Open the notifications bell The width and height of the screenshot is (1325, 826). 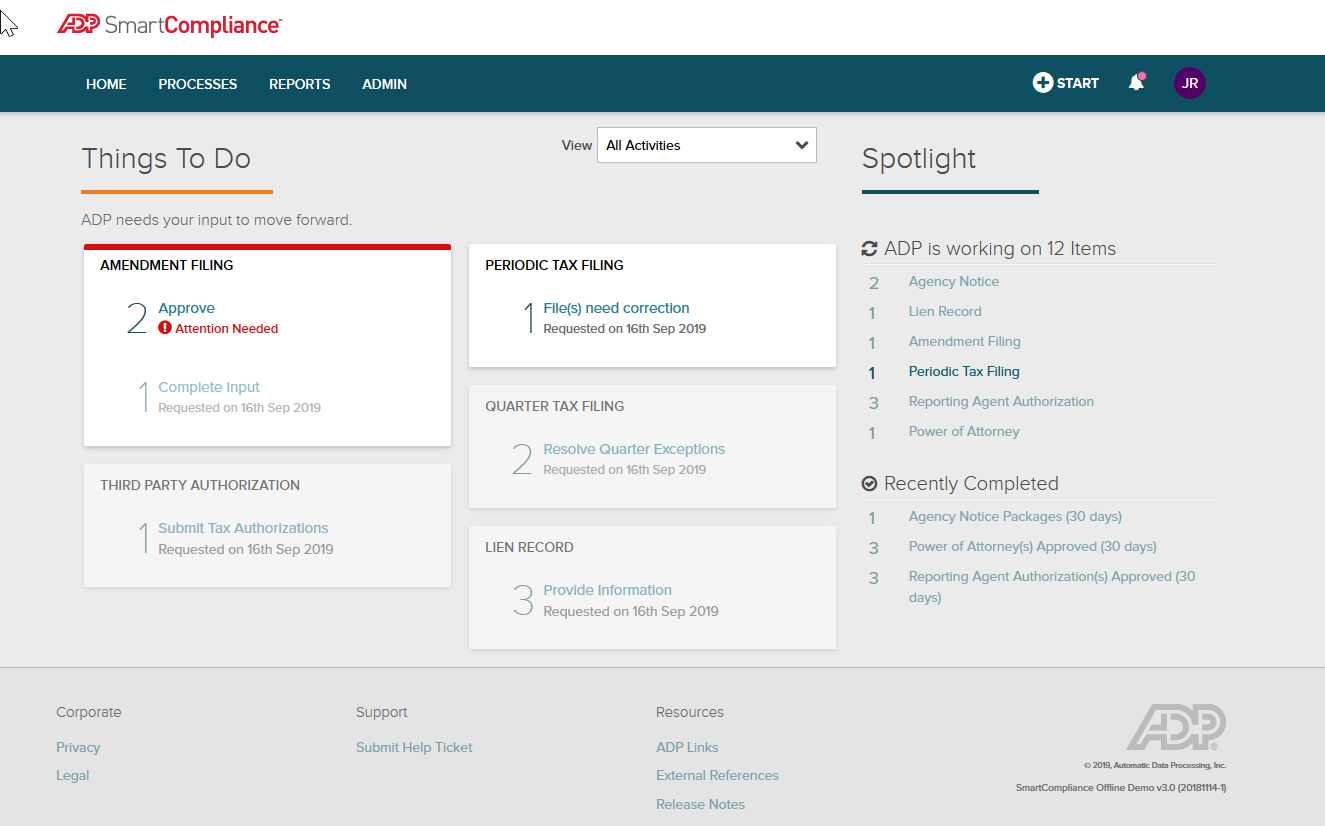coord(1136,83)
